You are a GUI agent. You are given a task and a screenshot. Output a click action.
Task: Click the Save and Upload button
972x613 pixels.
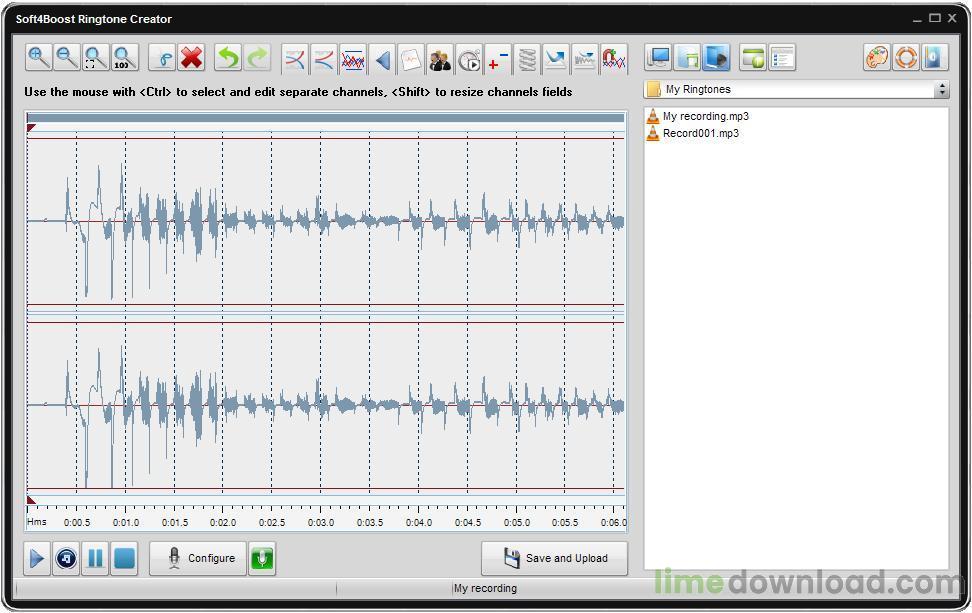tap(554, 558)
